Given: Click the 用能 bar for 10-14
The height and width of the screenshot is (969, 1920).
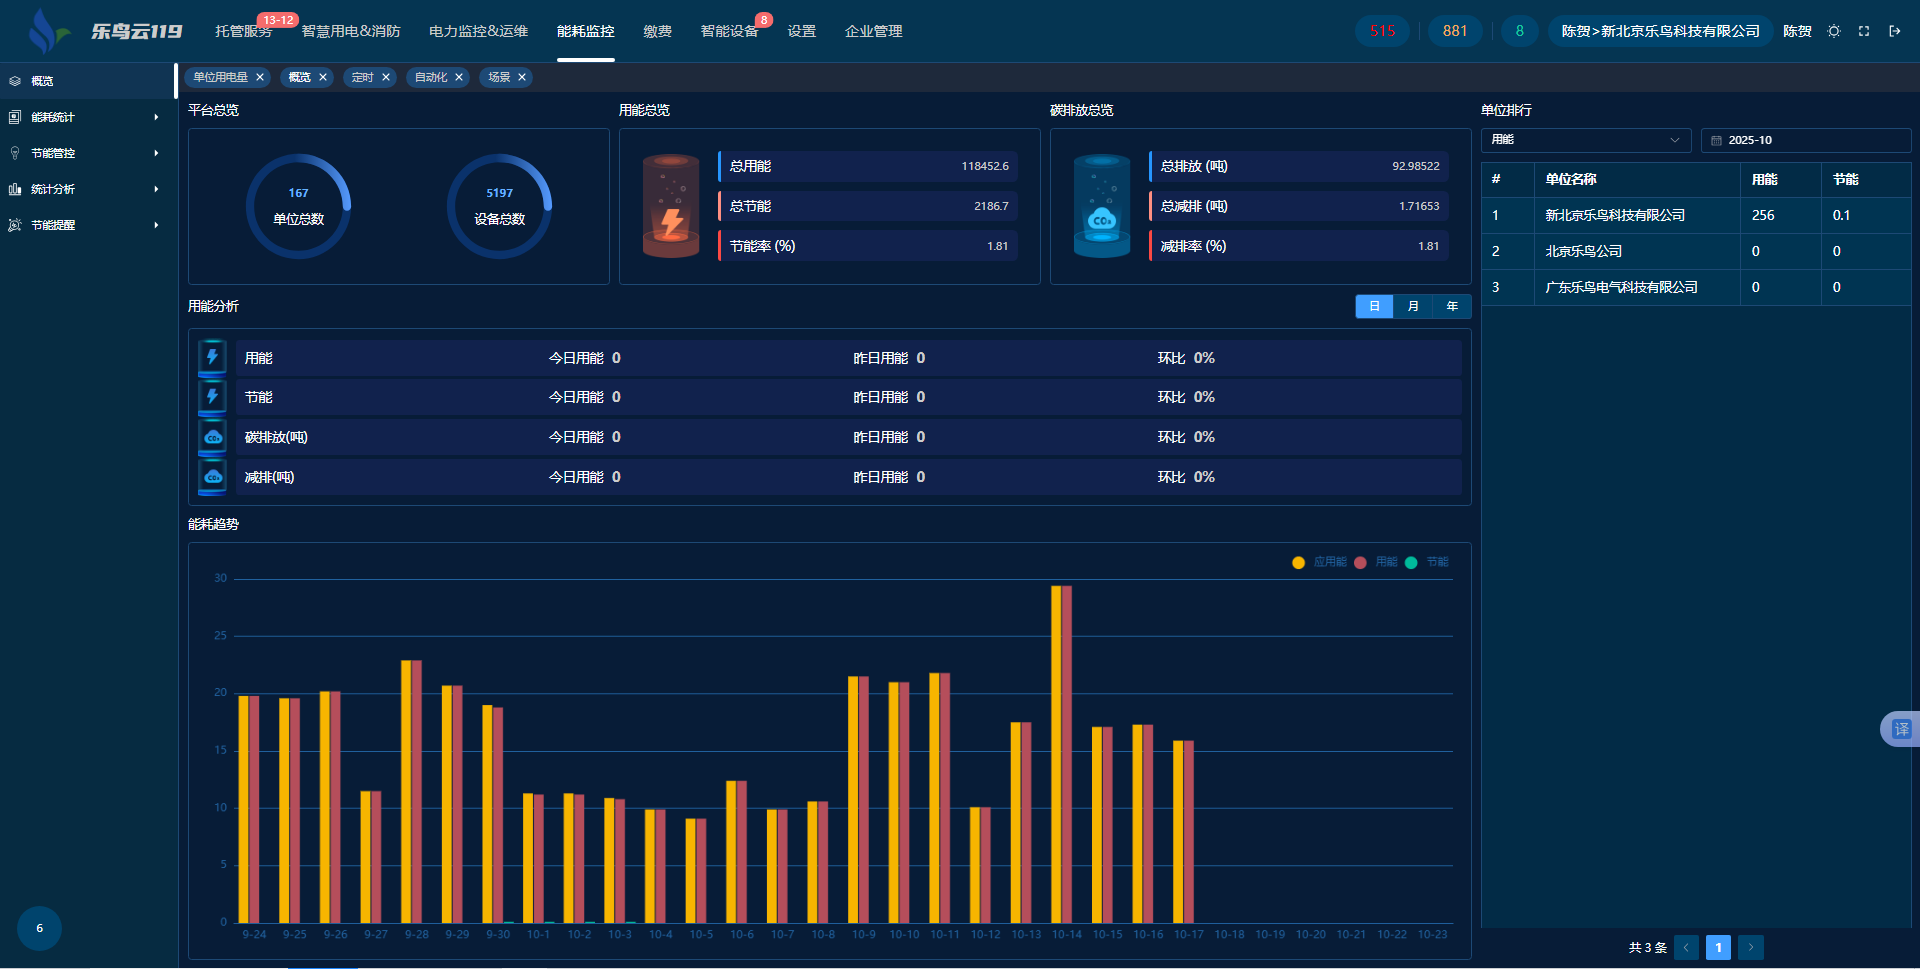Looking at the screenshot, I should [1067, 754].
